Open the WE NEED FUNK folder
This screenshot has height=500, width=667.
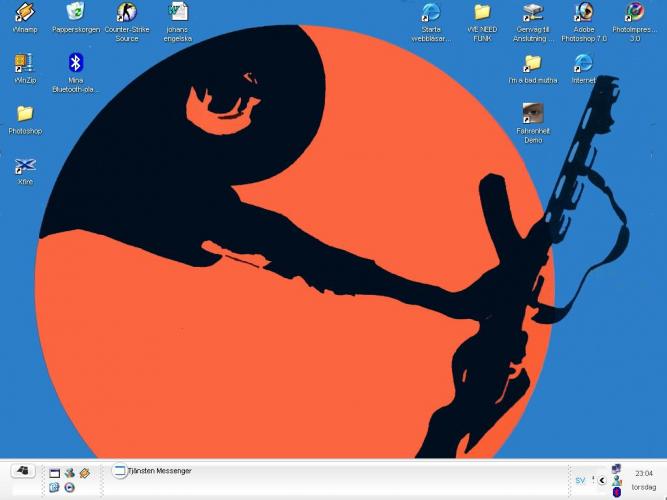[482, 13]
